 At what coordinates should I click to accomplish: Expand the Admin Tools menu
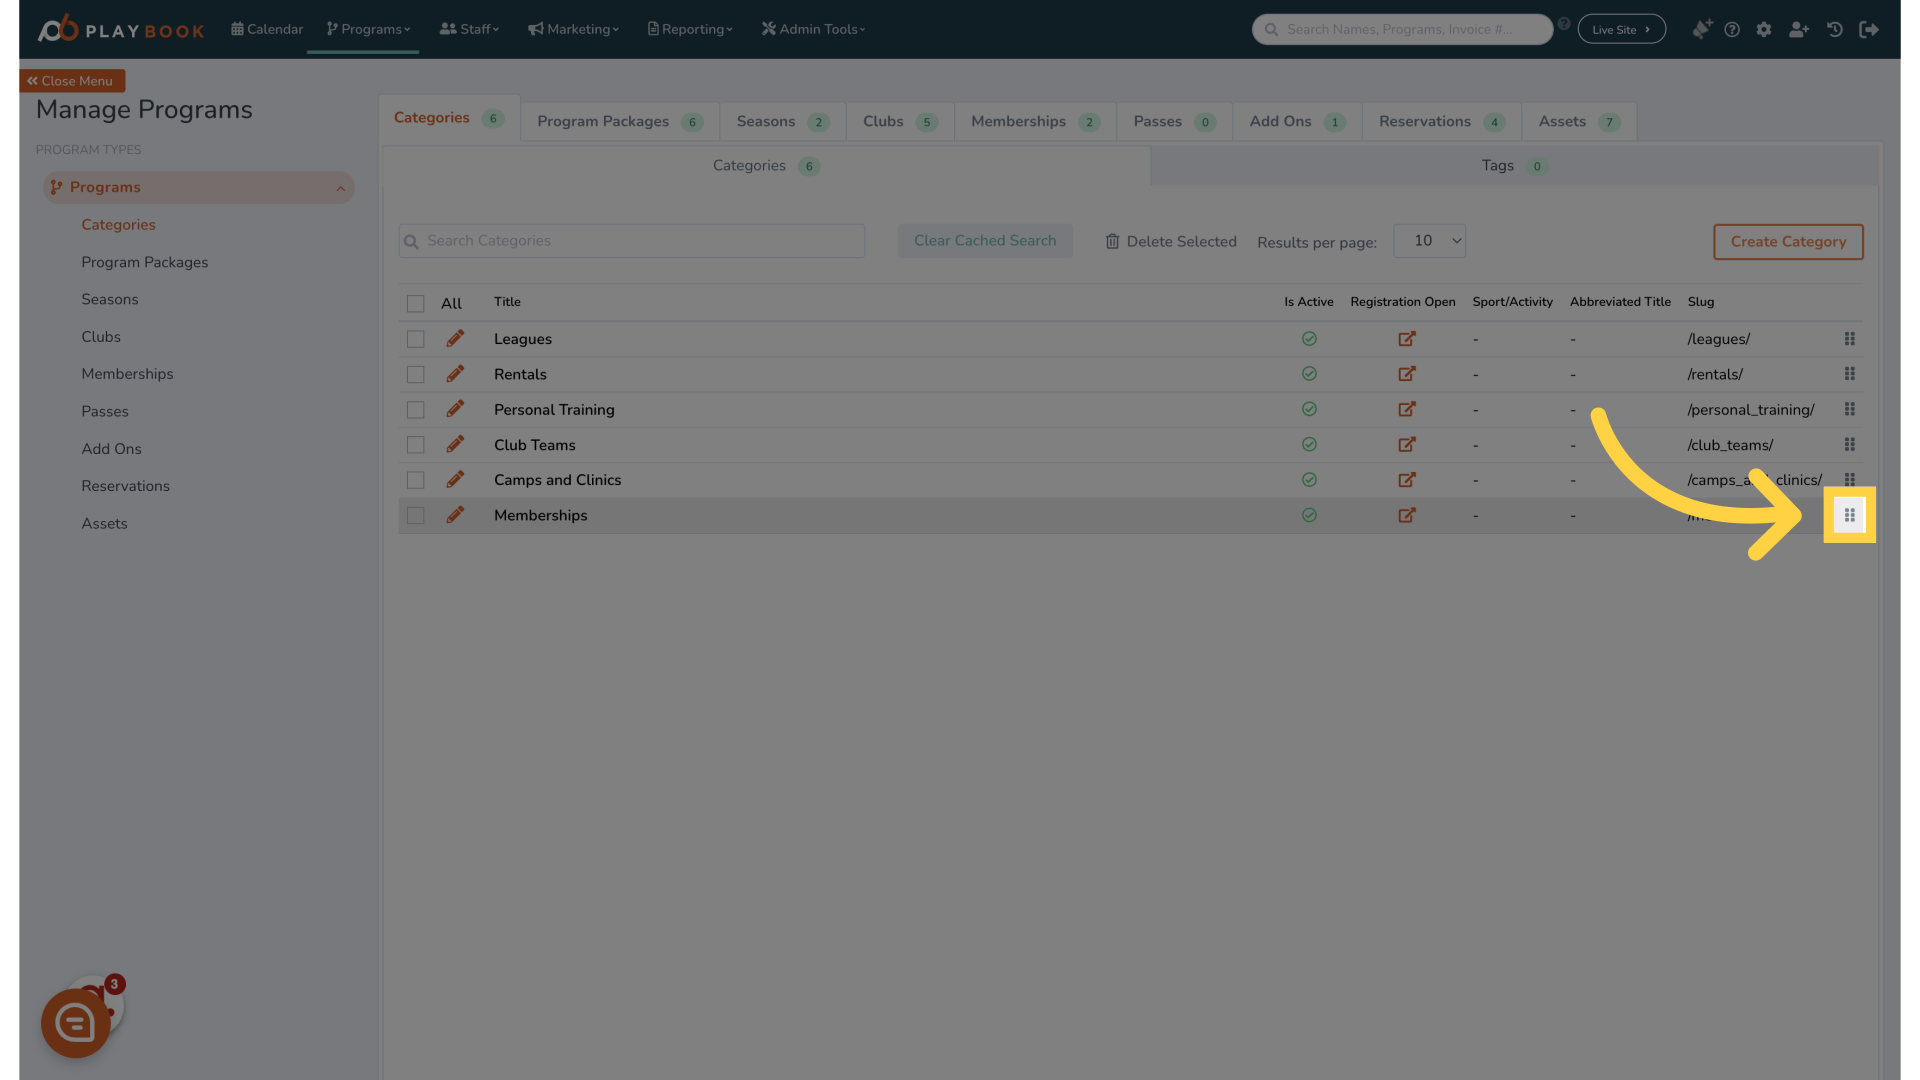coord(814,29)
